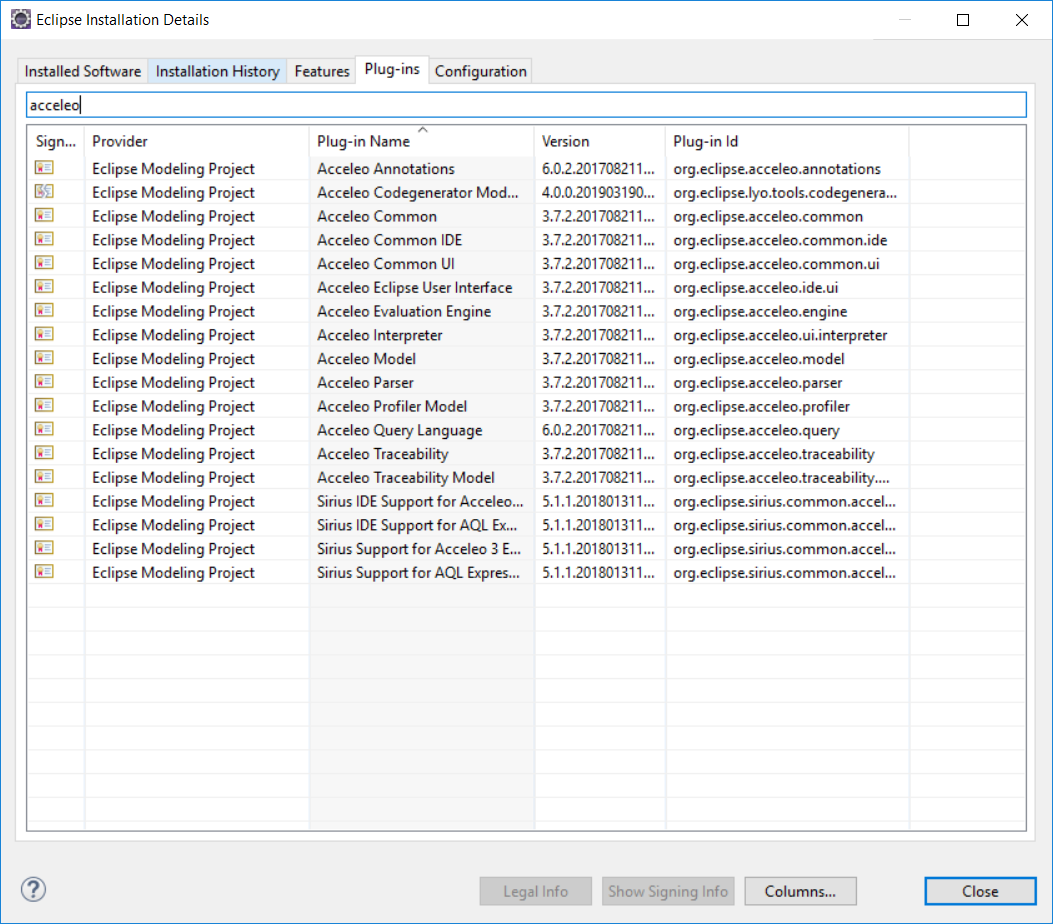Select the Acceleo Annotations plug-in name
This screenshot has width=1053, height=924.
tap(386, 169)
